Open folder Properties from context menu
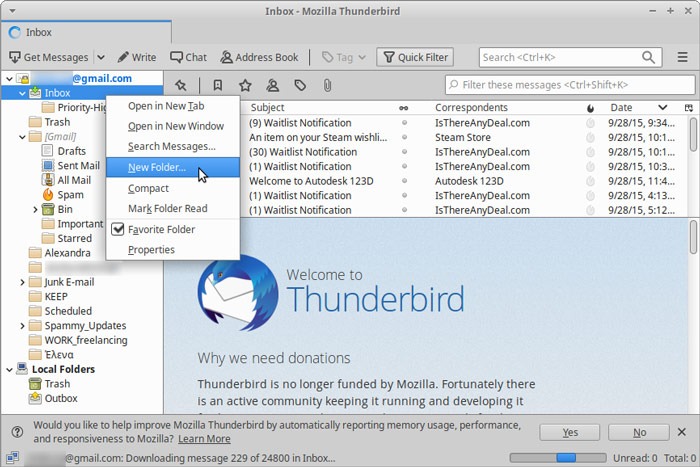This screenshot has height=467, width=700. (173, 250)
